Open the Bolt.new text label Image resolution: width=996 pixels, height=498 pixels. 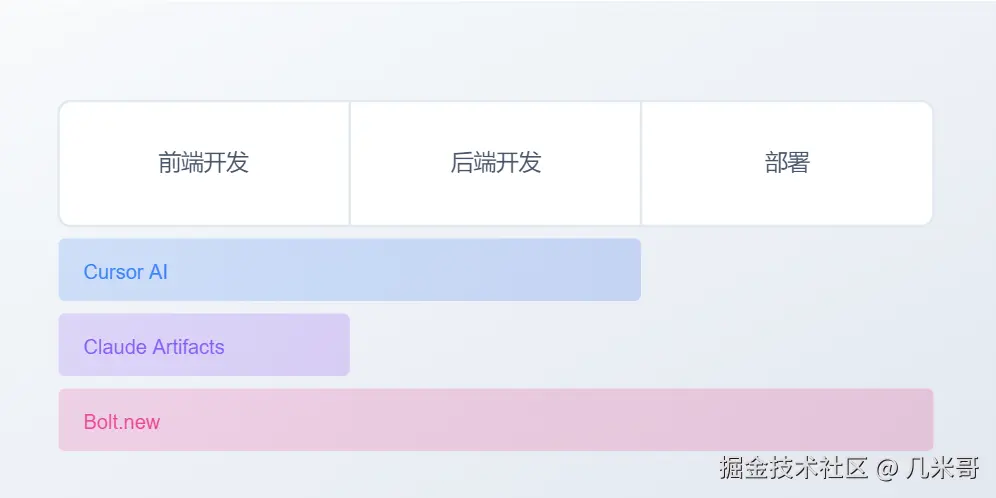pyautogui.click(x=121, y=421)
